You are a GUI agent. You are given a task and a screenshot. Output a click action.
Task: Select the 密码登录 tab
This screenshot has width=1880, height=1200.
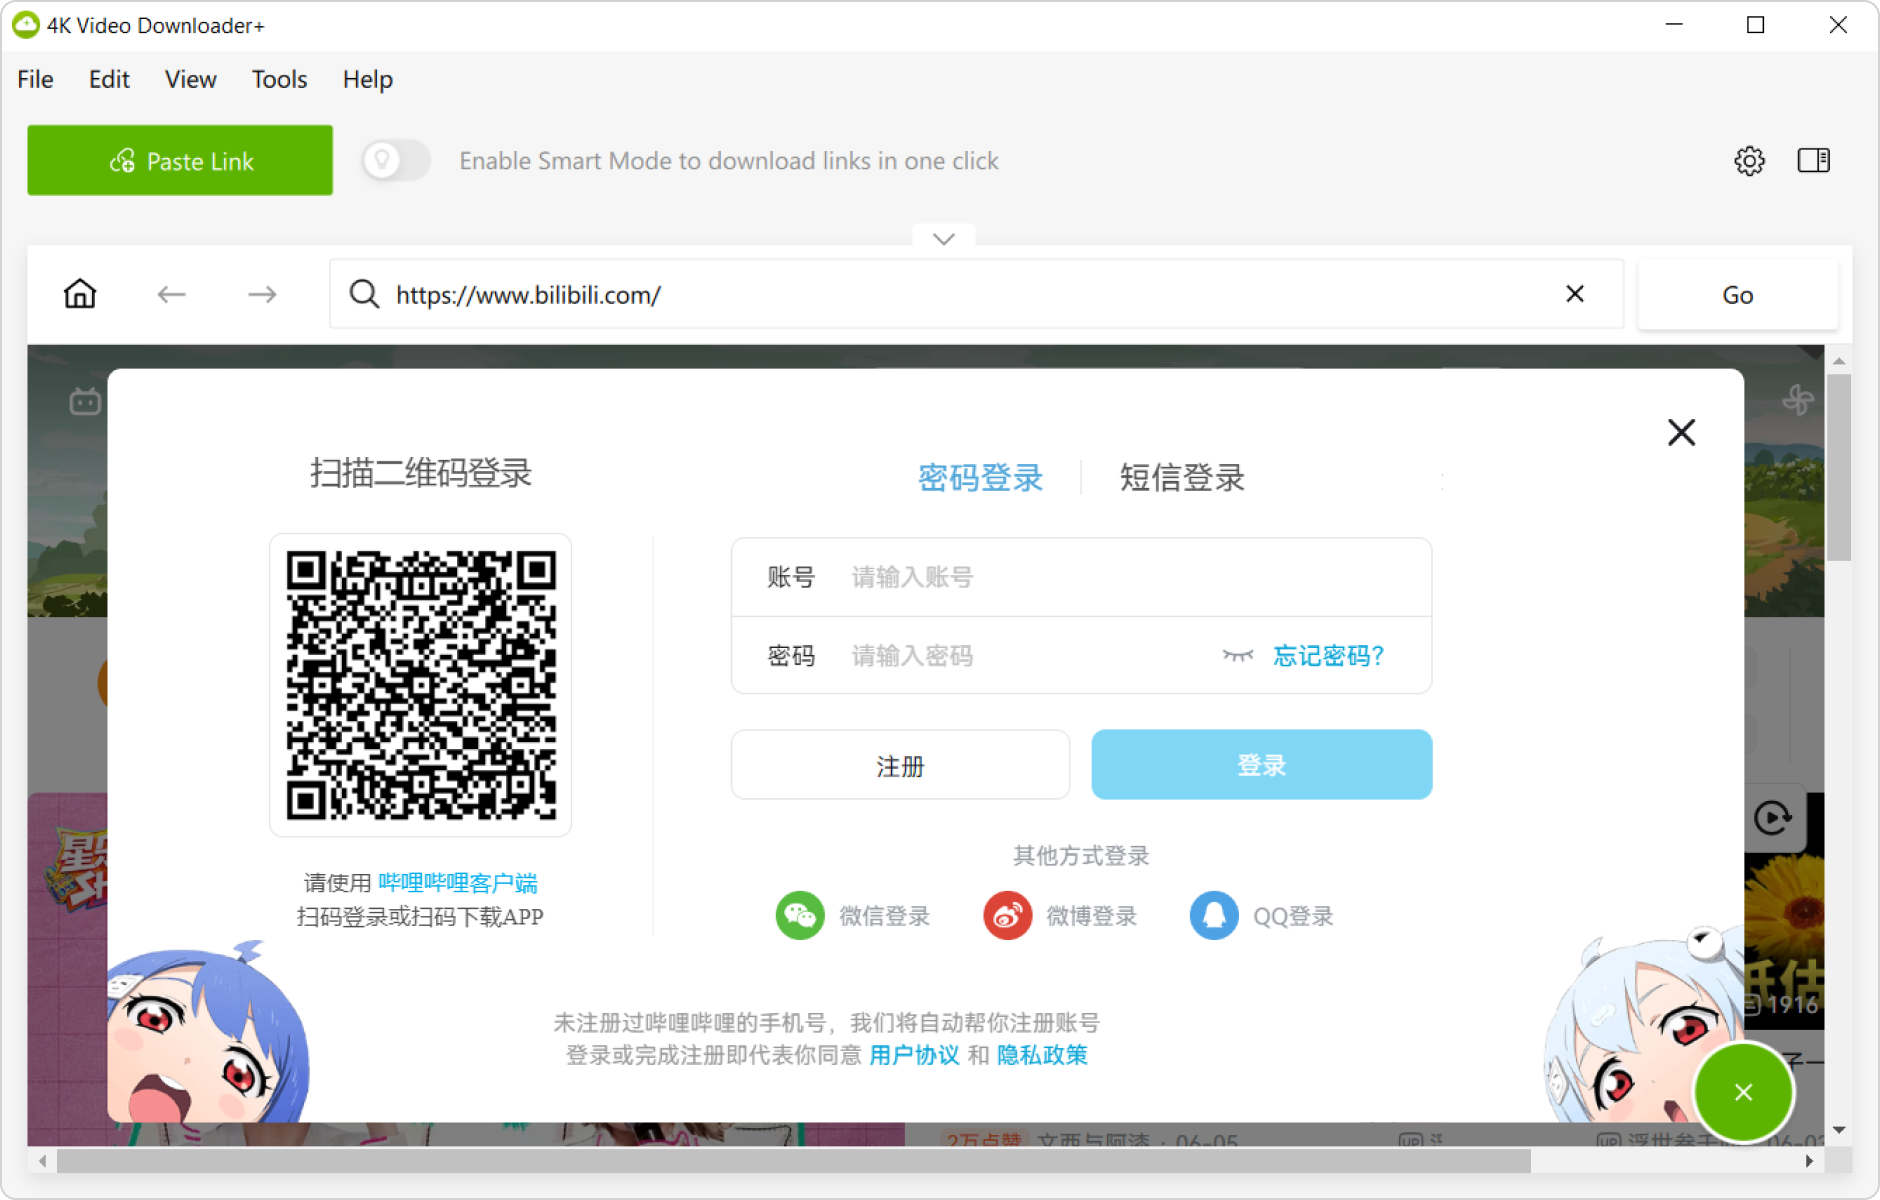[x=981, y=478]
